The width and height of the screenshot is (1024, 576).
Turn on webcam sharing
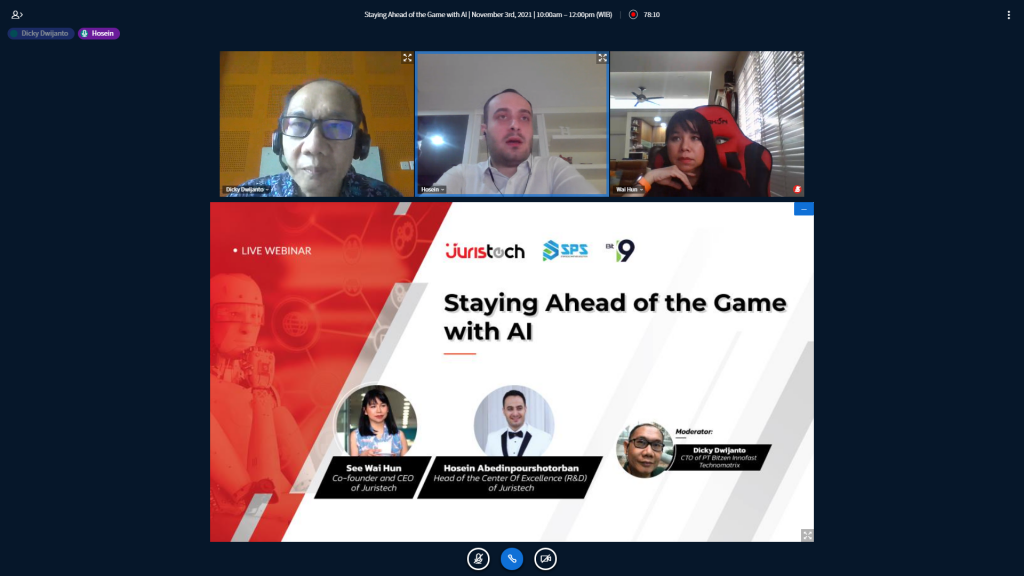(x=545, y=559)
